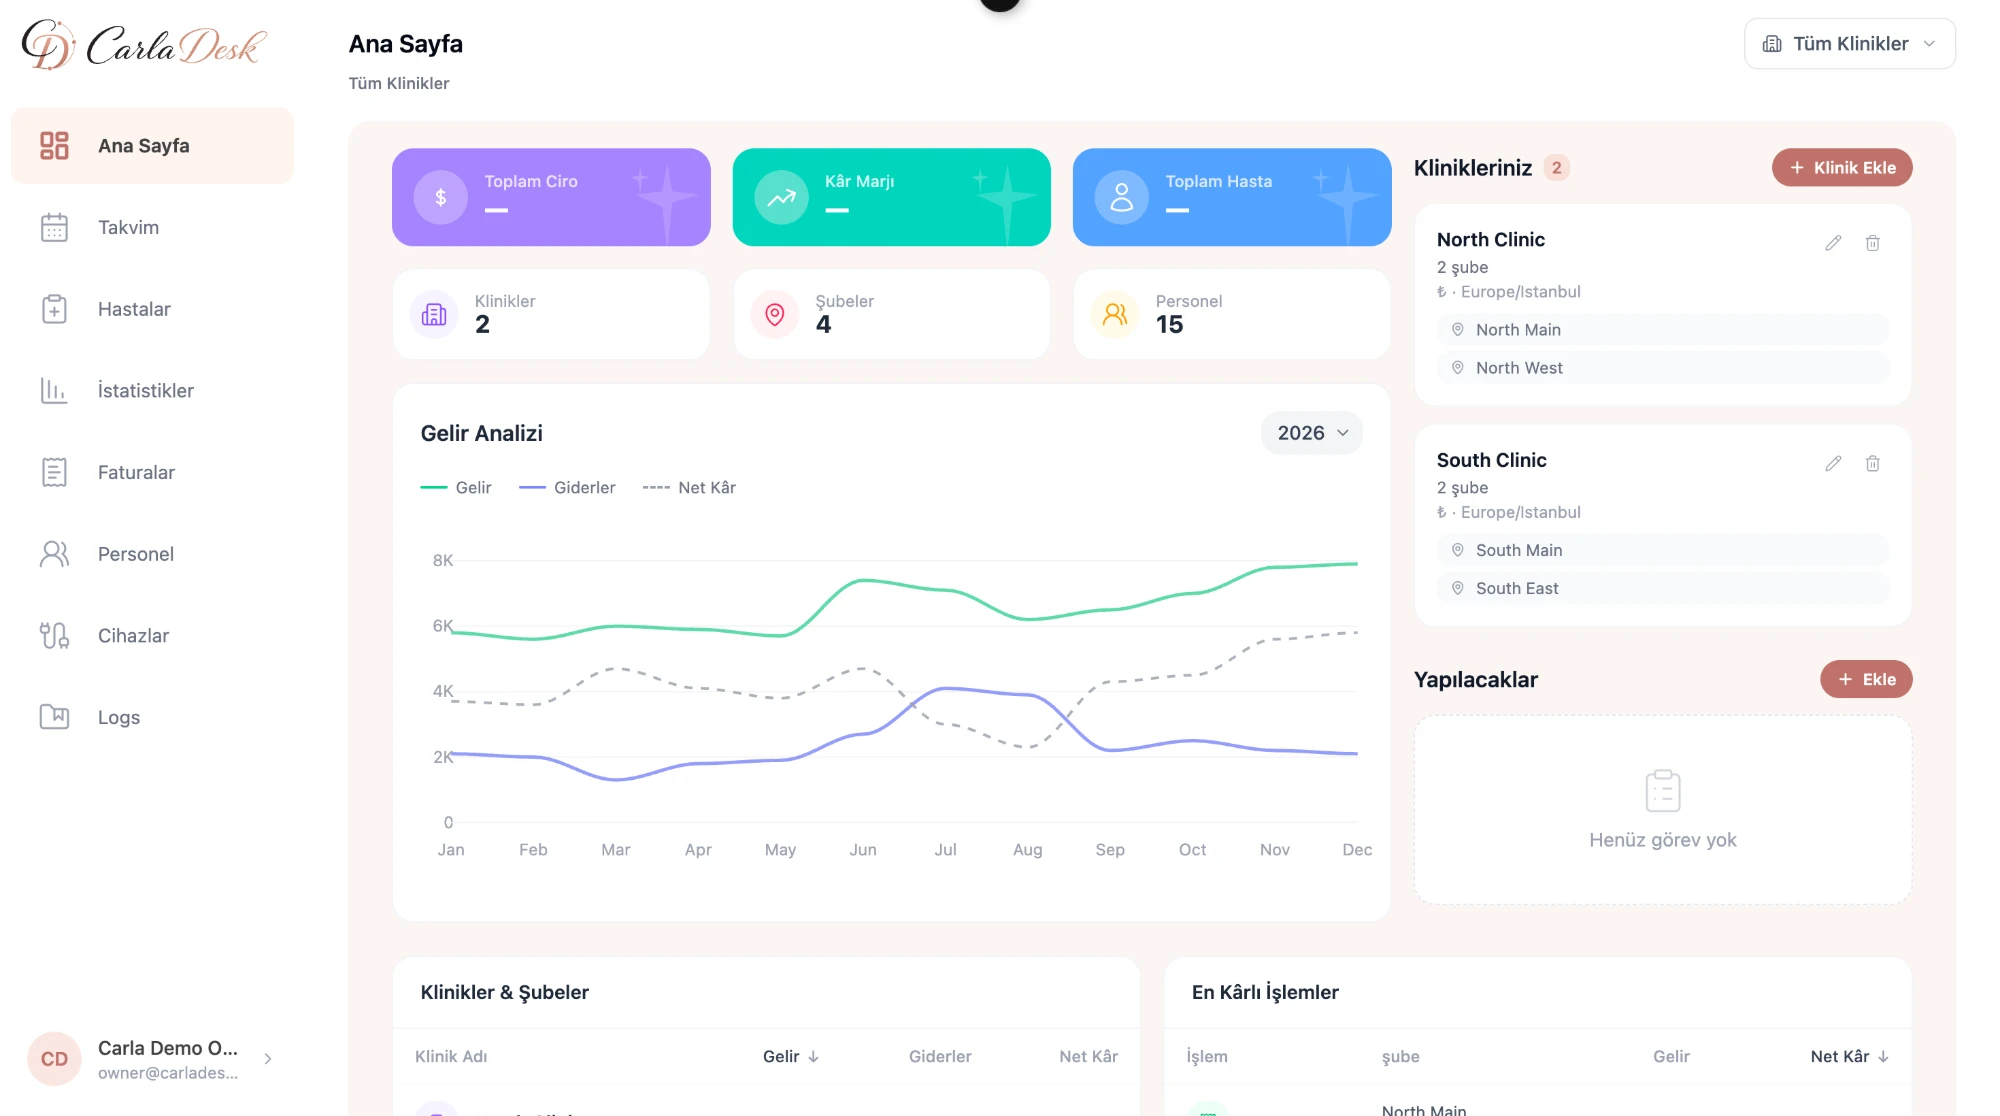Screen dimensions: 2000x1116
Task: Delete North Clinic with the trash icon
Action: click(1873, 243)
